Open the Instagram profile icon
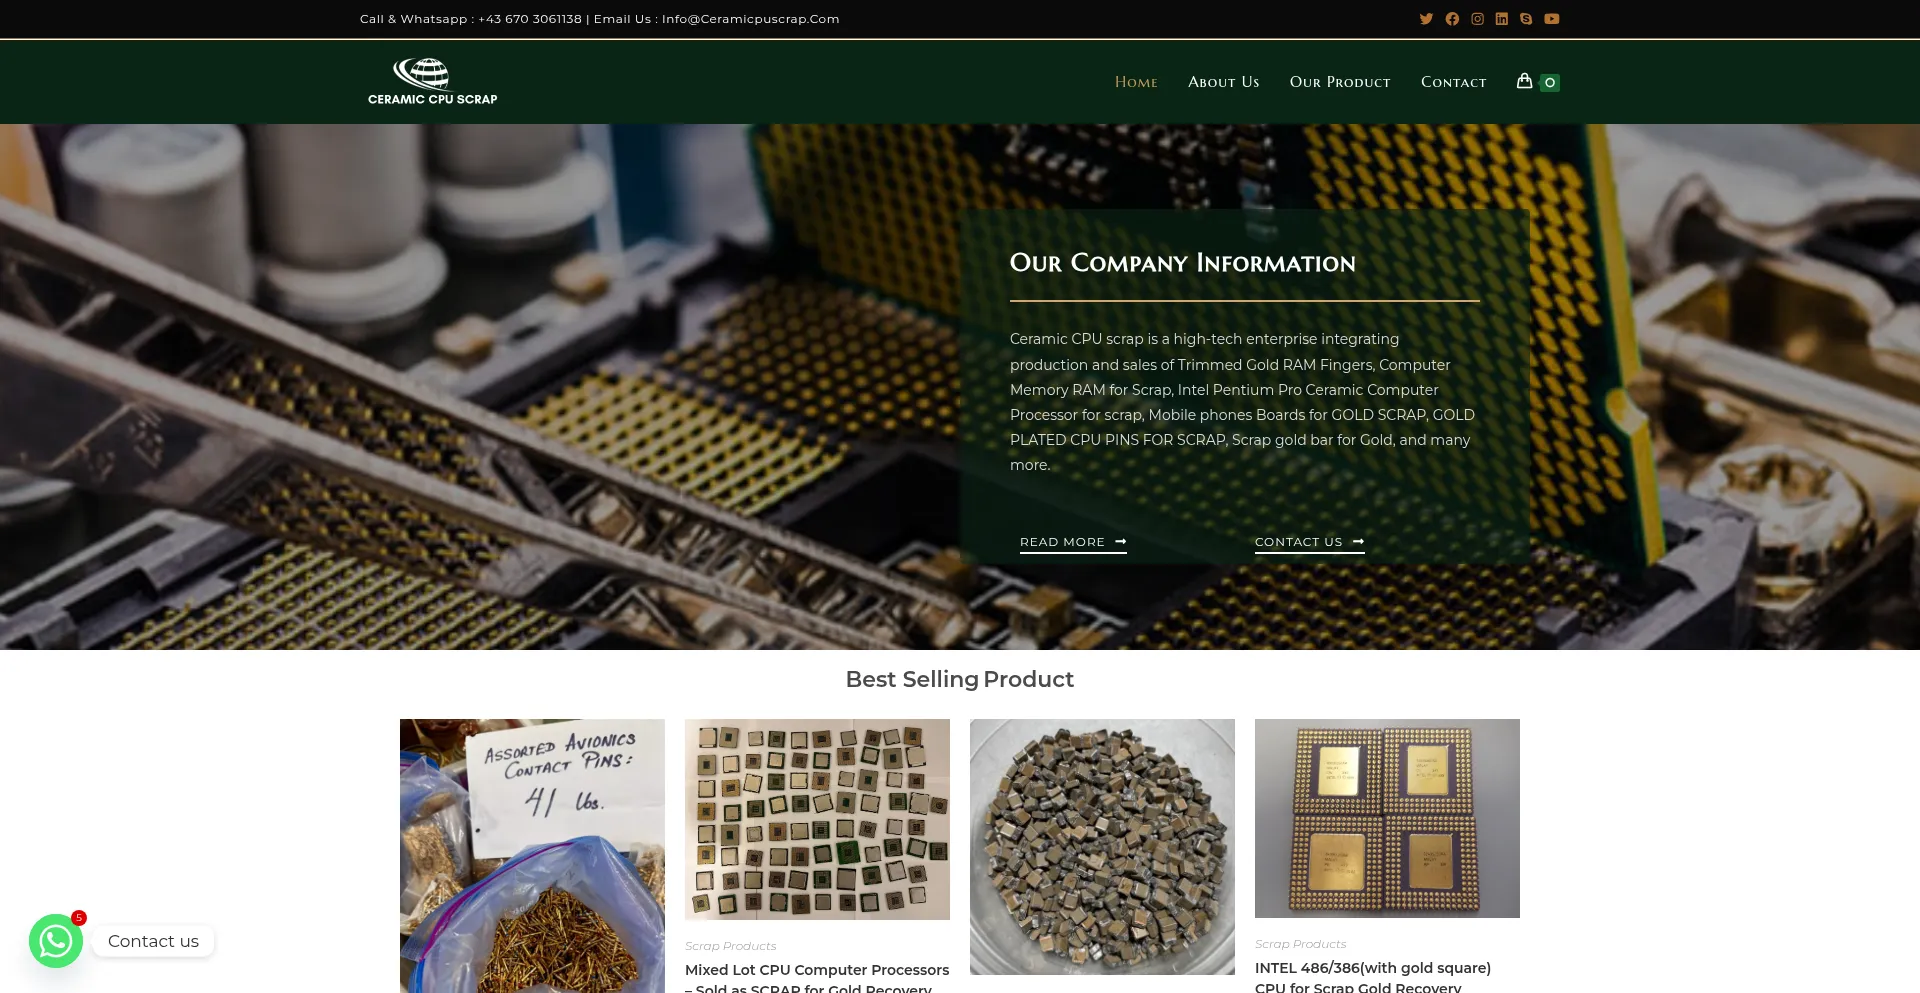The width and height of the screenshot is (1920, 993). tap(1477, 19)
